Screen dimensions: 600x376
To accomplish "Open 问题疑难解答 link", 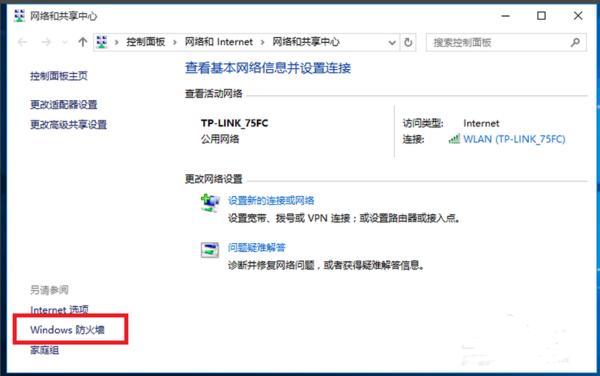I will 256,247.
